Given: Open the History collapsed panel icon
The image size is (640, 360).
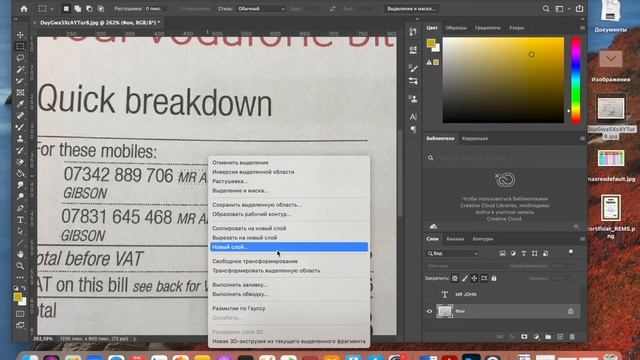Looking at the screenshot, I should tap(413, 32).
